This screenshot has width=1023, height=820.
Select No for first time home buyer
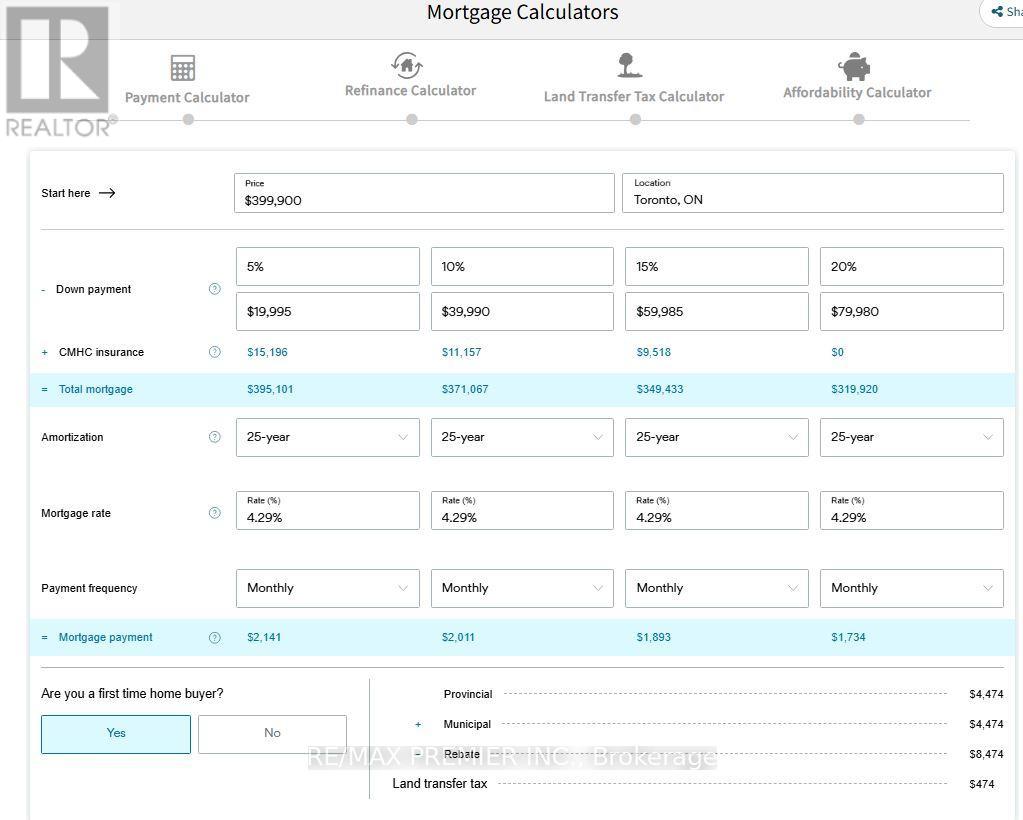pos(272,733)
